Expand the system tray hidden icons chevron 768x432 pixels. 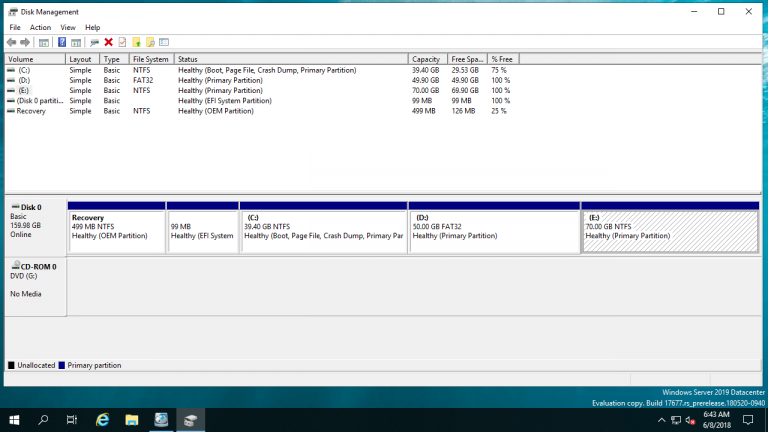point(661,420)
